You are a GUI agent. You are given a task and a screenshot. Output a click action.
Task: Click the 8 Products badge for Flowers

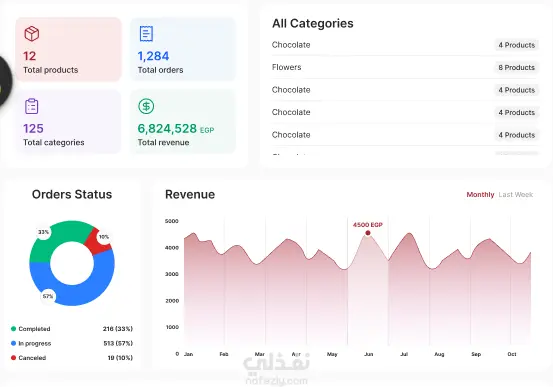516,67
